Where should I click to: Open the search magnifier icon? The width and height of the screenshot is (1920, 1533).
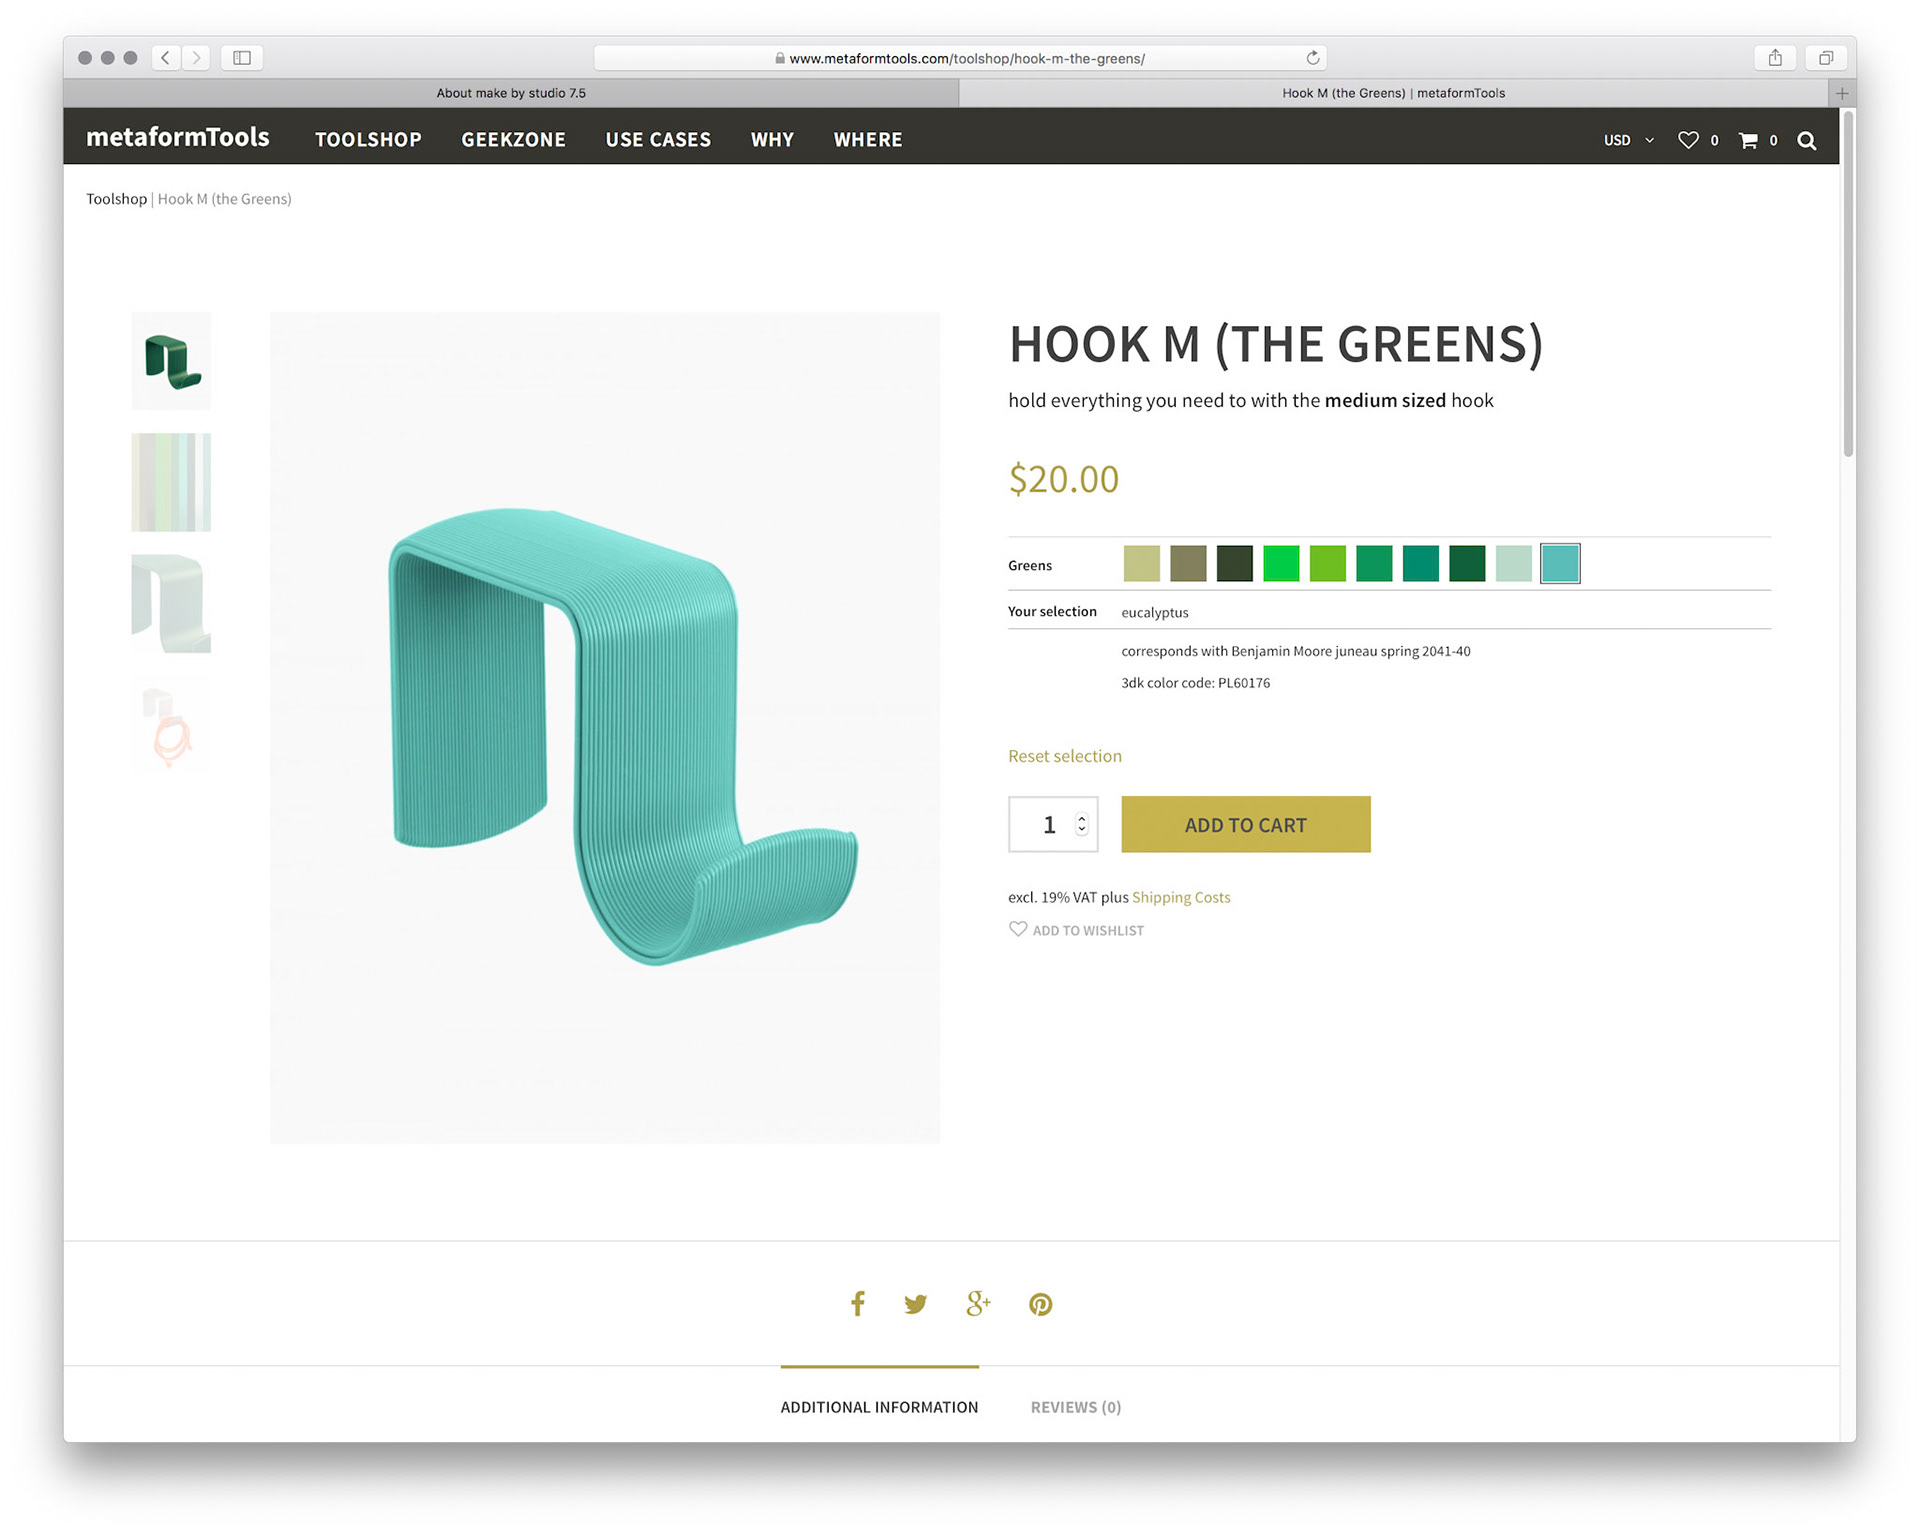coord(1806,141)
